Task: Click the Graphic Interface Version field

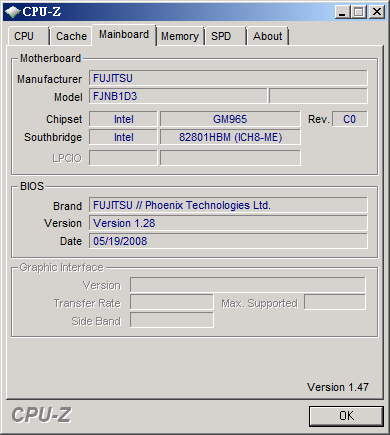Action: 248,285
